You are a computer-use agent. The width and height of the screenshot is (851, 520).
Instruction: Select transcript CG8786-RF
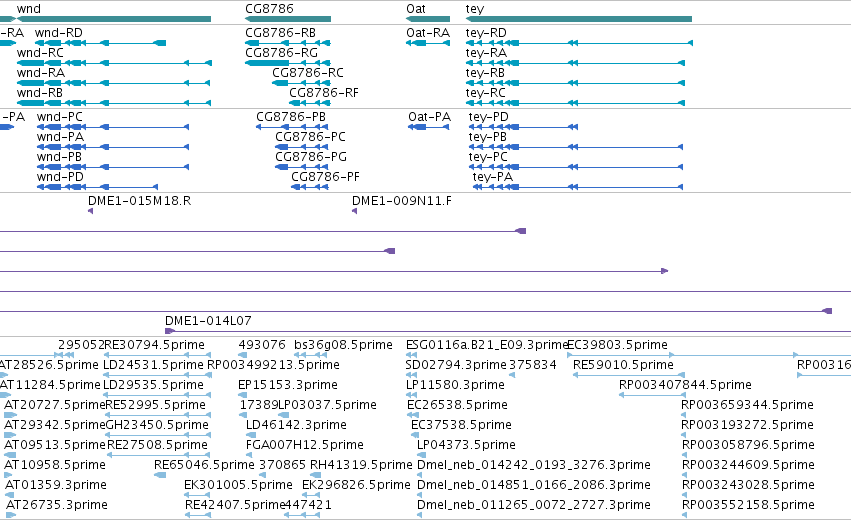coord(324,93)
